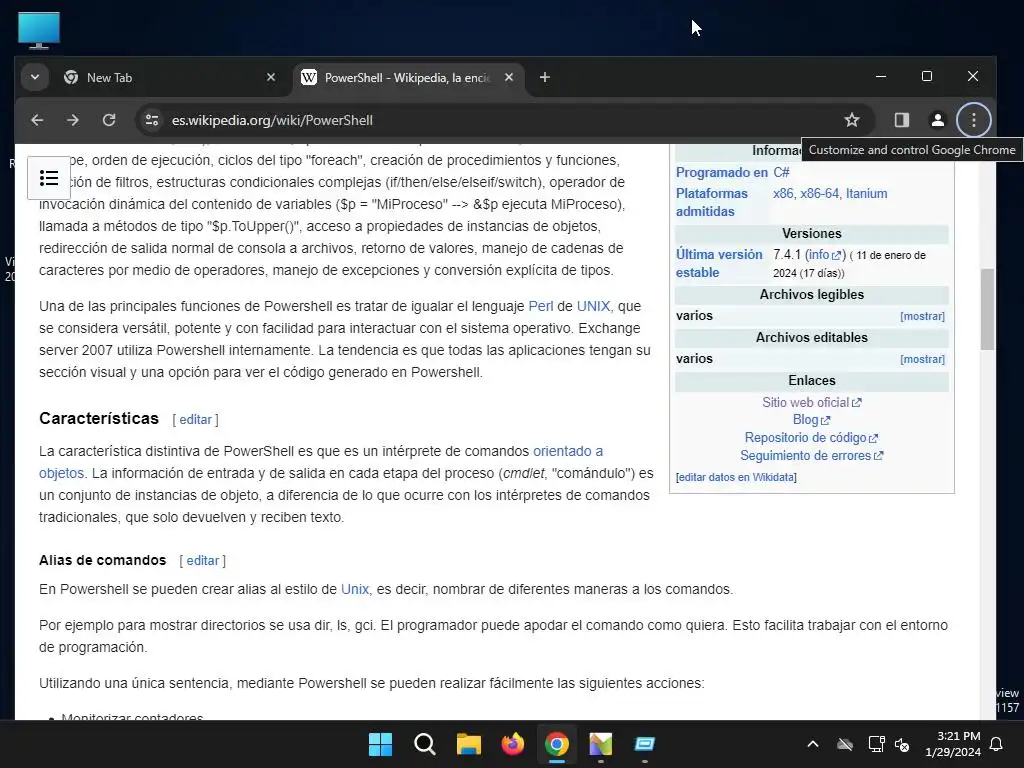
Task: View site information icon in address bar
Action: (152, 120)
